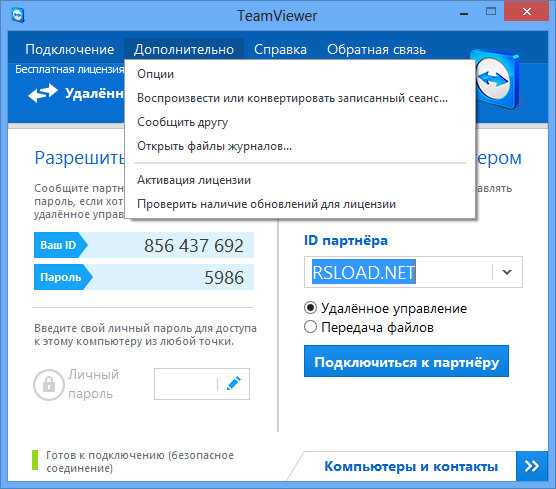Image resolution: width=556 pixels, height=489 pixels.
Task: Click the ID партнёра heading
Action: click(x=346, y=241)
